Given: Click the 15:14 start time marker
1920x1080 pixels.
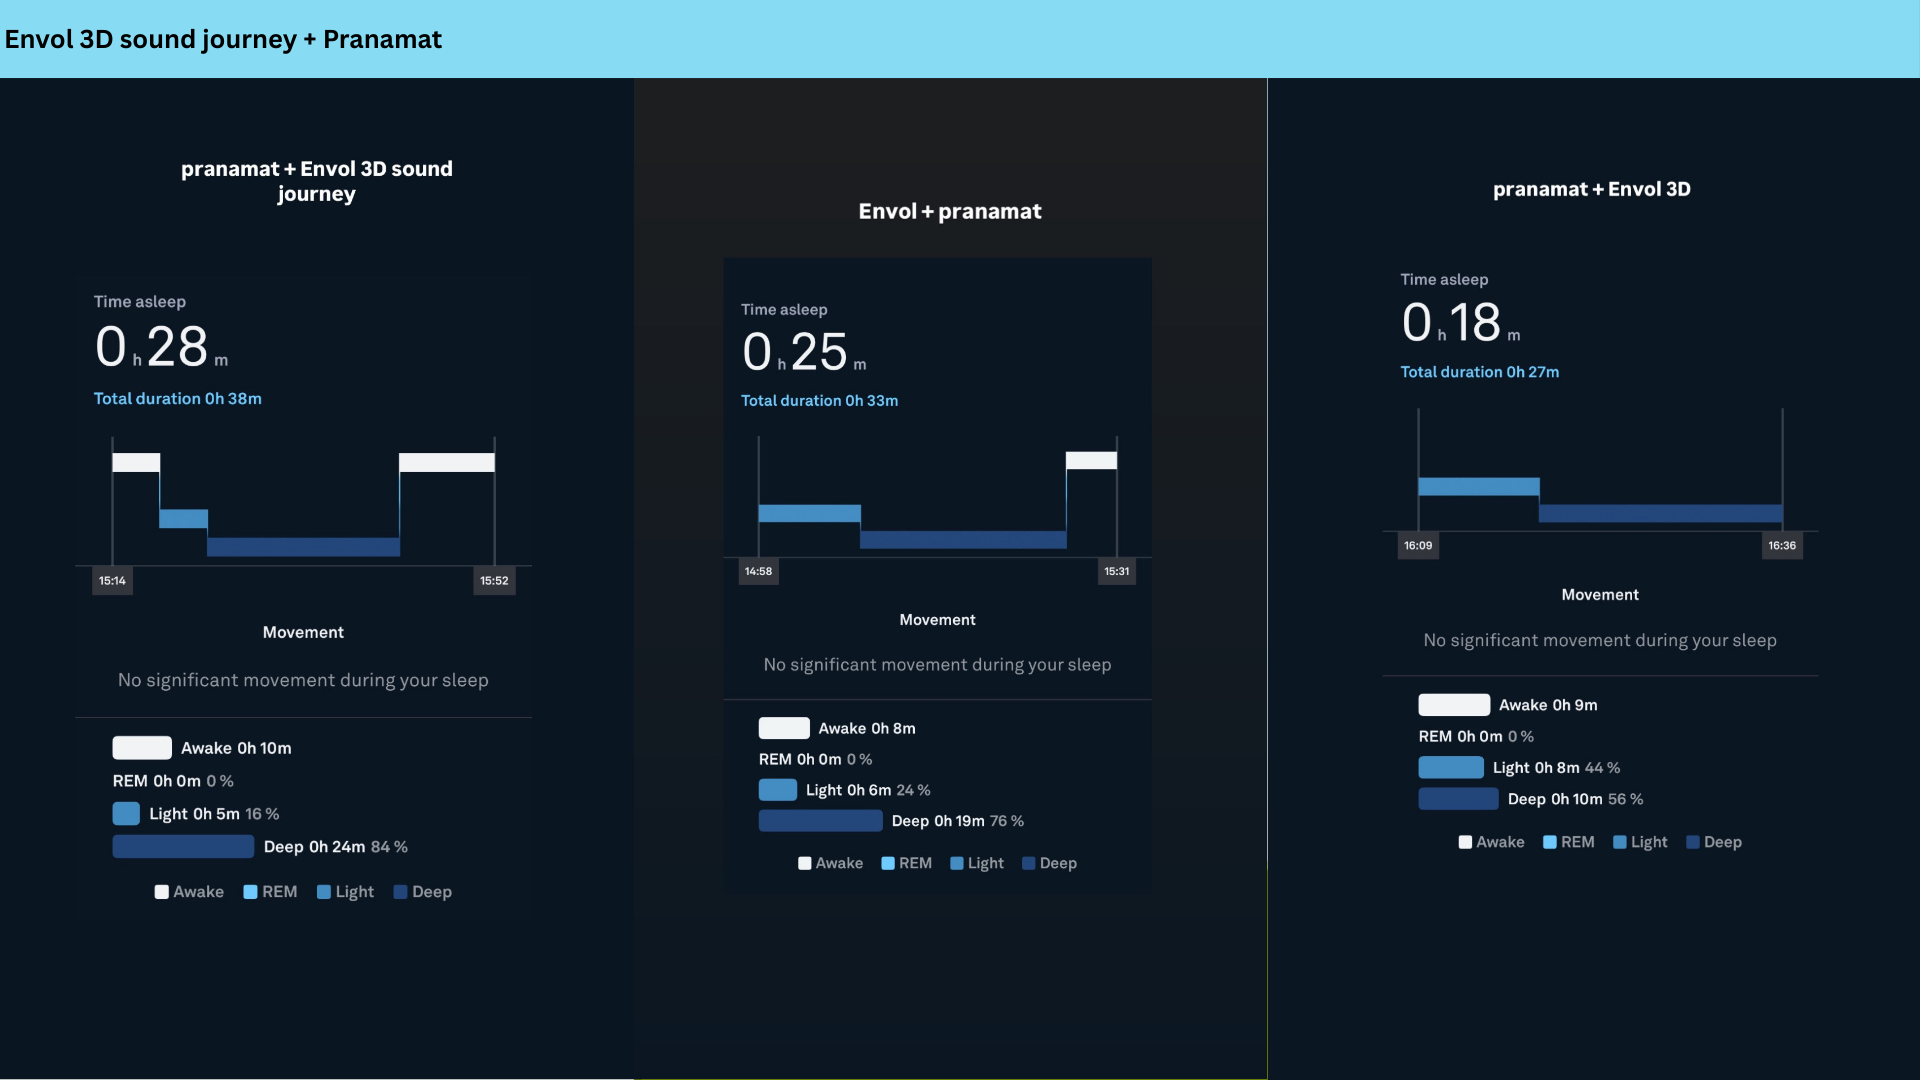Looking at the screenshot, I should (112, 581).
